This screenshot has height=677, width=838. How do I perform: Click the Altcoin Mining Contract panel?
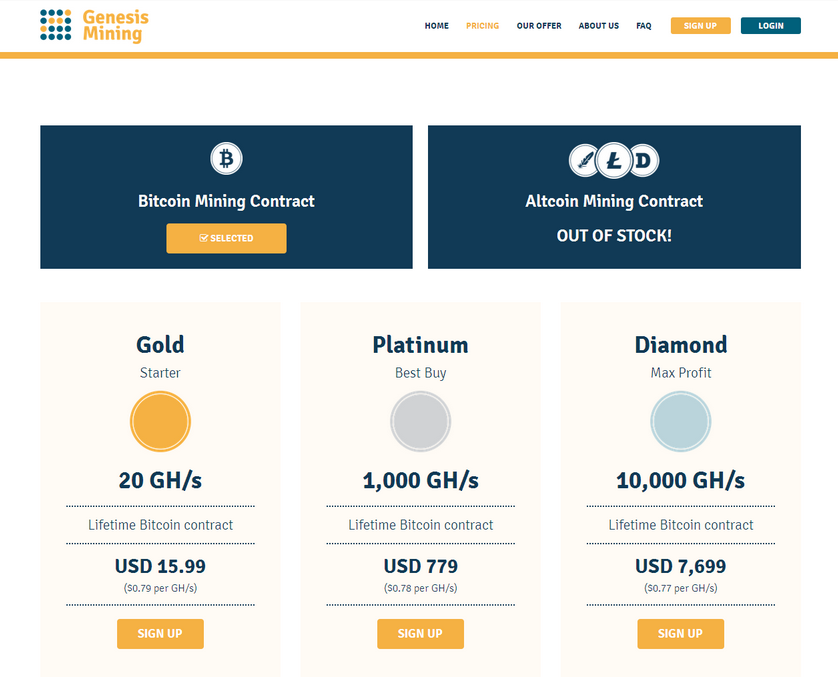614,197
